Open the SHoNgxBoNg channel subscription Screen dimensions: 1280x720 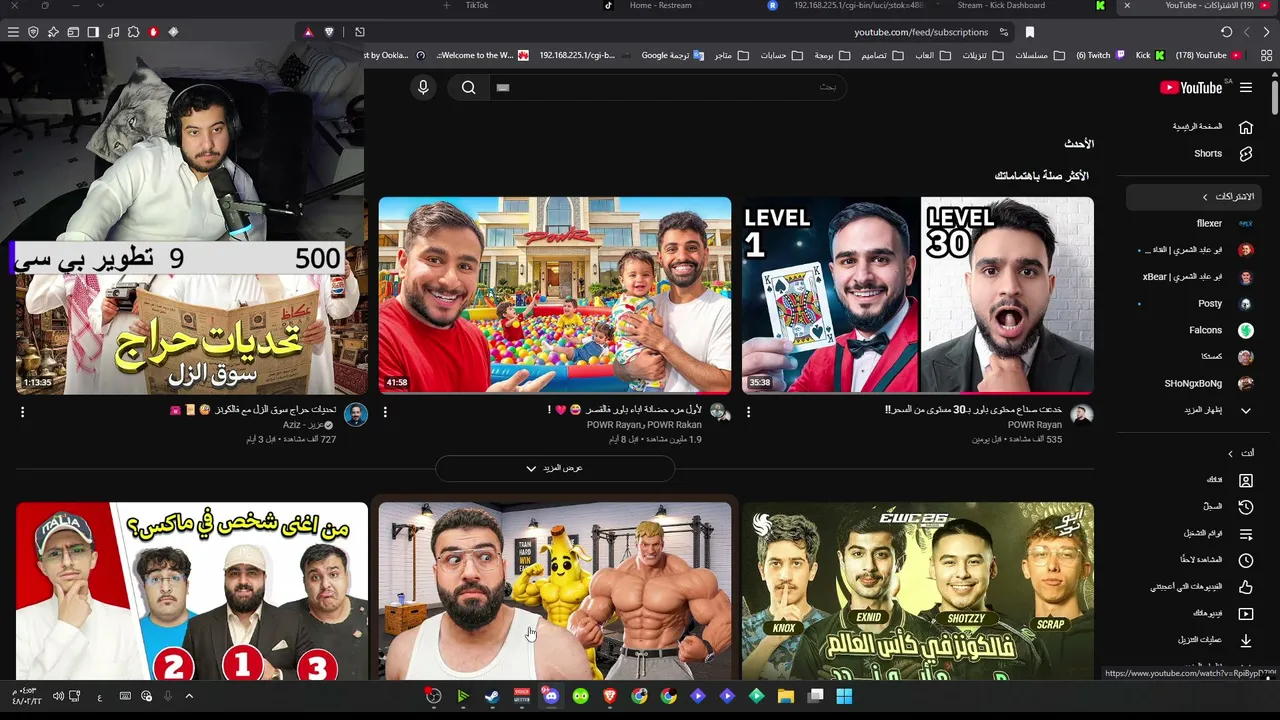1195,383
